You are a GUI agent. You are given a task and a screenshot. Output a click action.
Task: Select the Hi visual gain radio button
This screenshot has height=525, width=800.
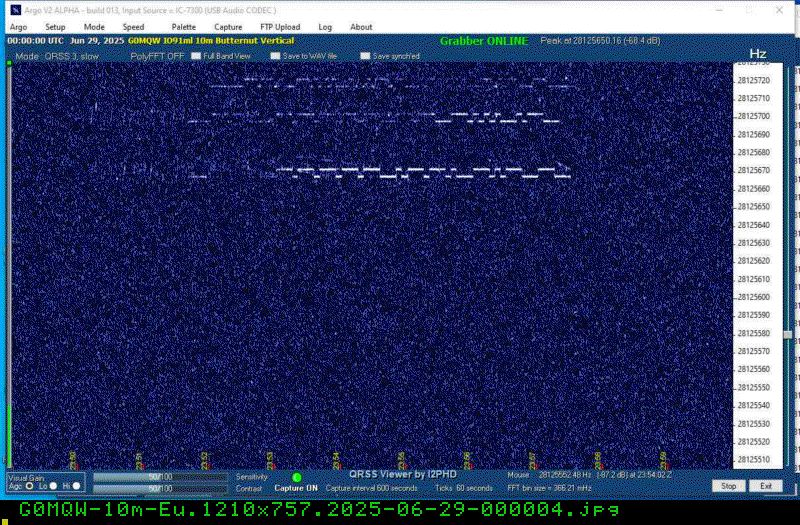click(x=76, y=486)
